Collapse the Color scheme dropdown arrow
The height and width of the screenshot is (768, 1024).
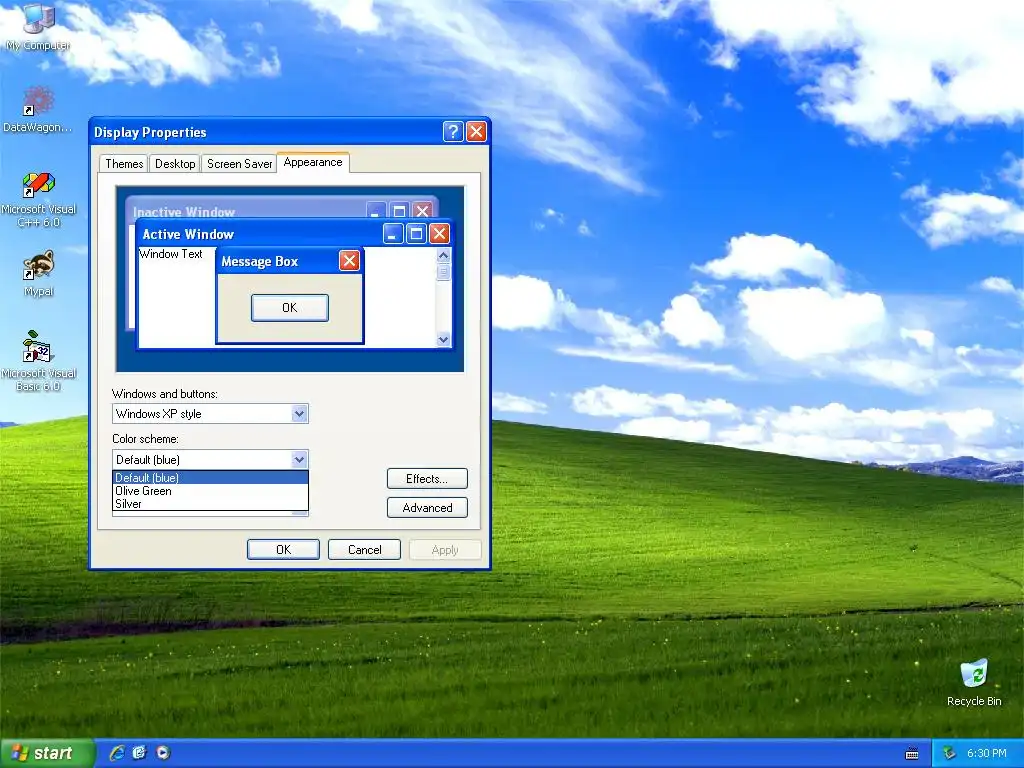click(x=299, y=460)
